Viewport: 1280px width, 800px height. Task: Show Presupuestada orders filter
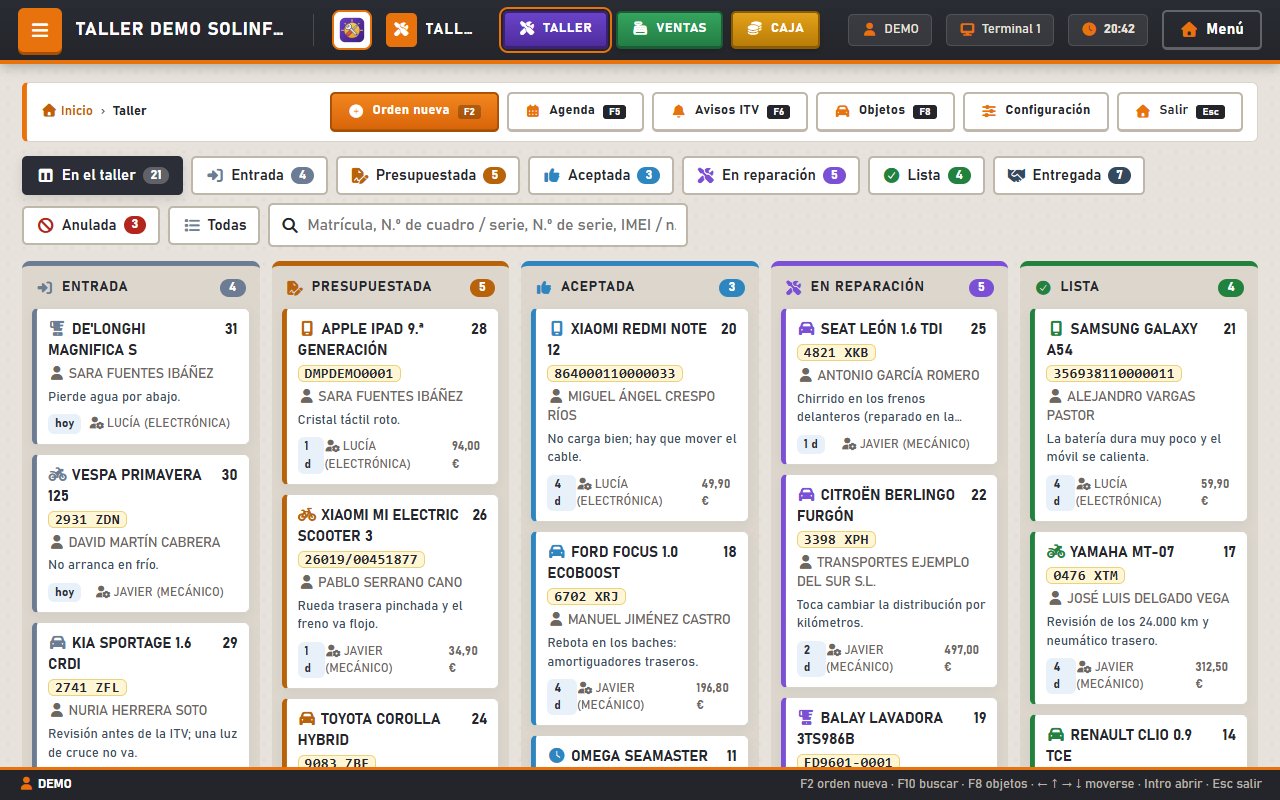pos(428,175)
